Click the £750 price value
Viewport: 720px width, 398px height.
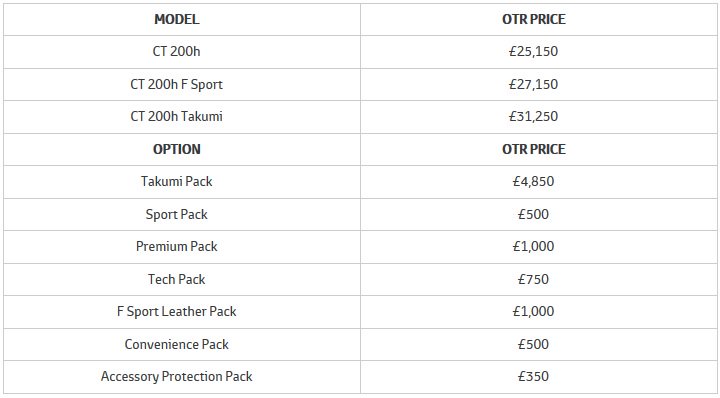point(534,279)
